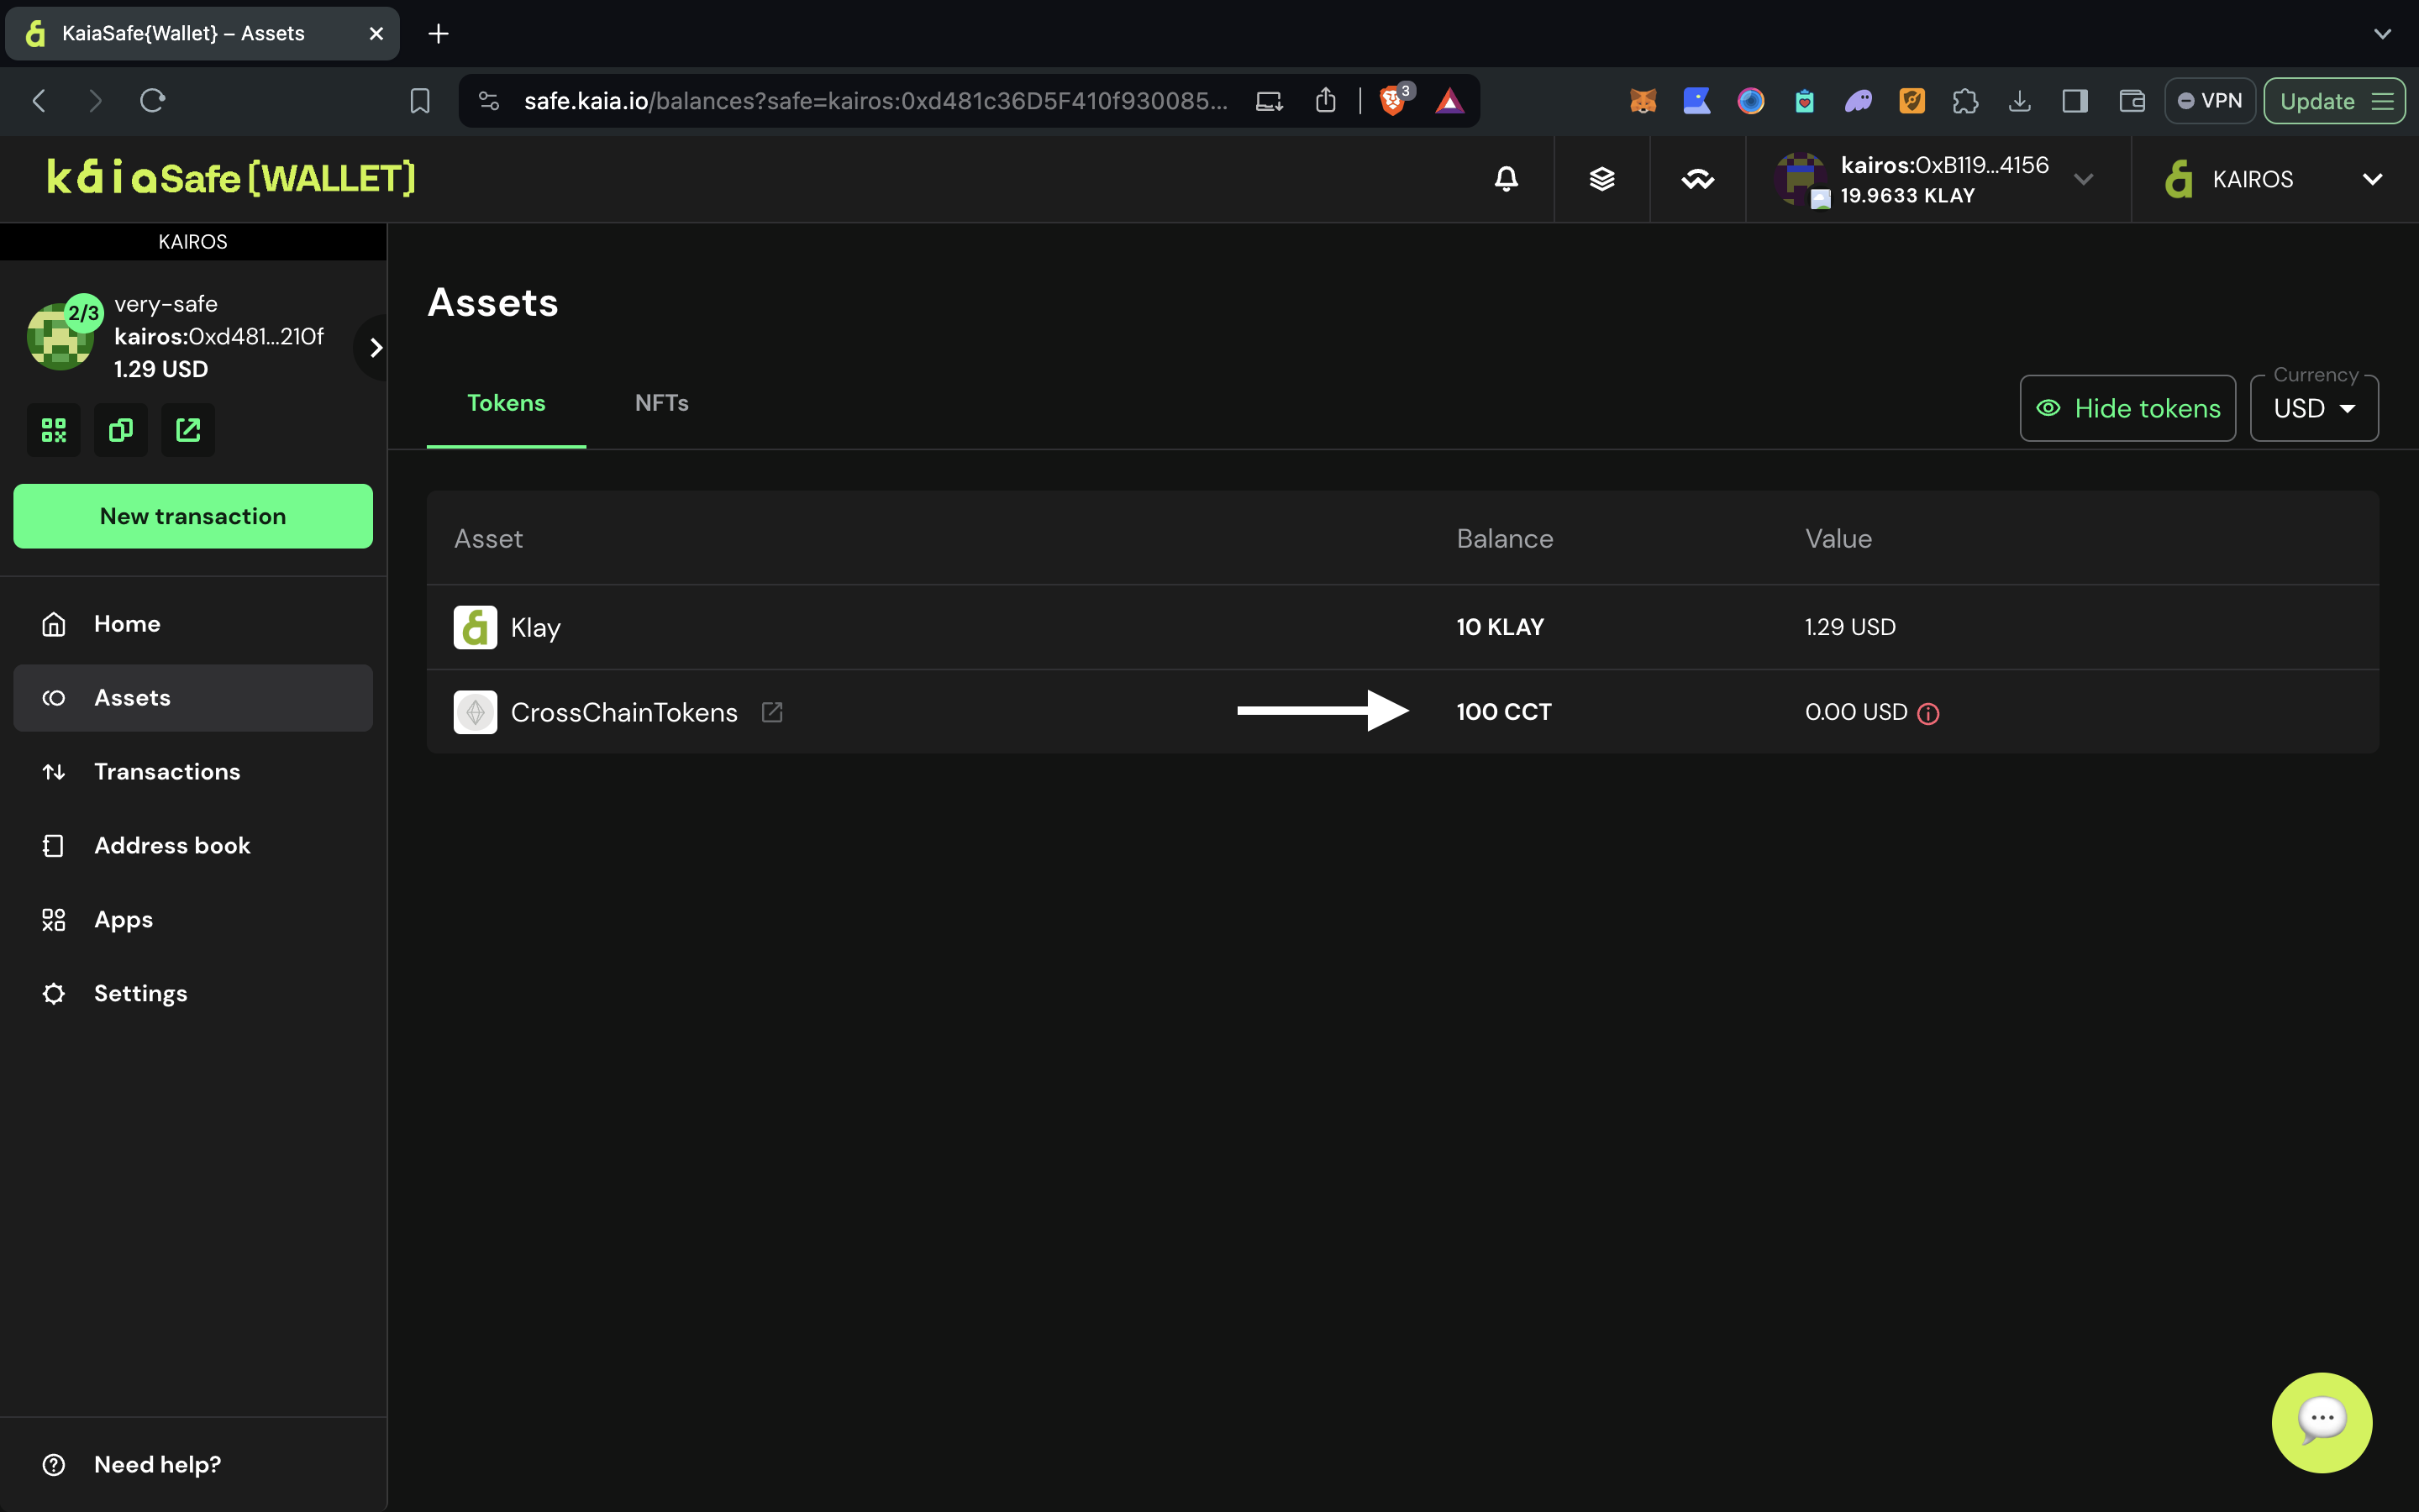Open Transactions in the sidebar
Screen dimensions: 2419x1512
[x=167, y=771]
